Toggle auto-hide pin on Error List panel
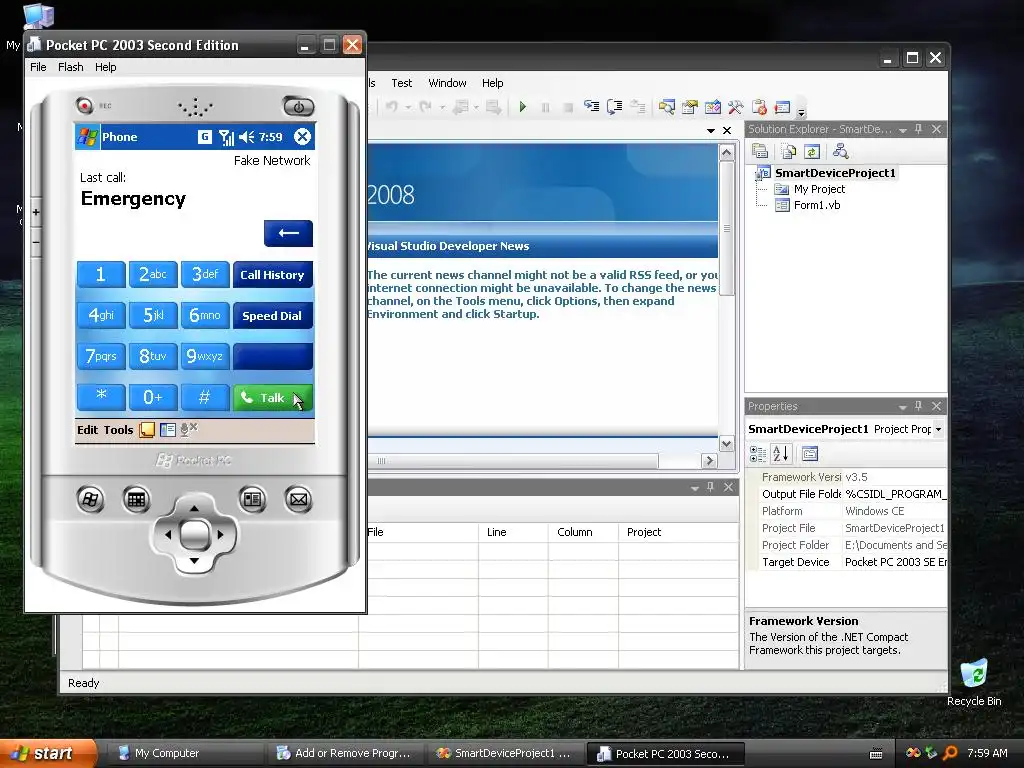 point(711,487)
